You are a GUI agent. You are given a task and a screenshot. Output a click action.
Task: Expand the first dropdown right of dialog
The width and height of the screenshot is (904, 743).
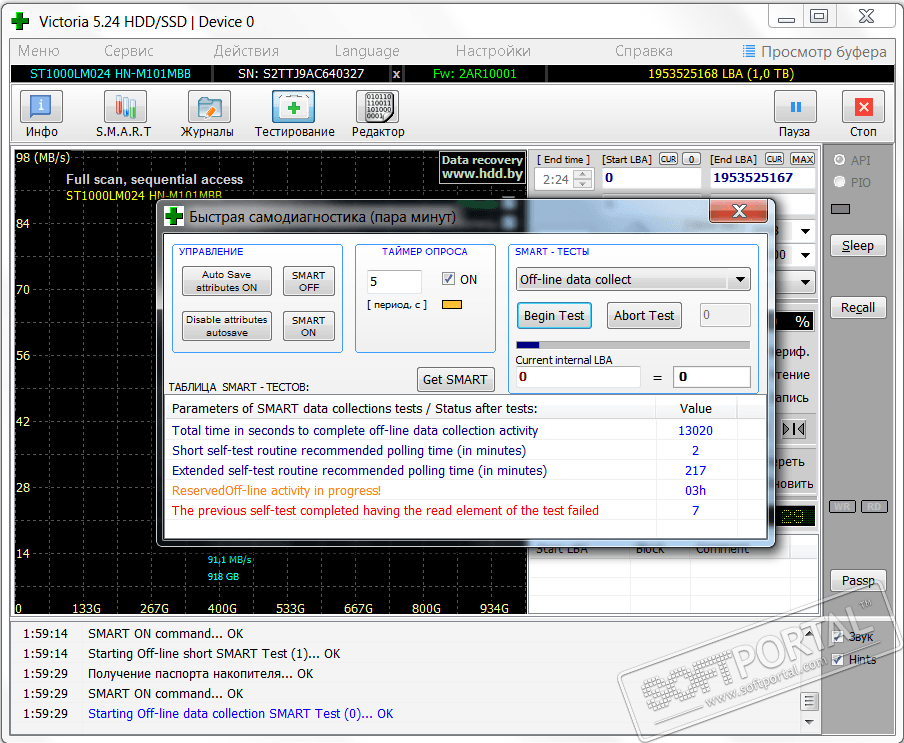pos(805,232)
